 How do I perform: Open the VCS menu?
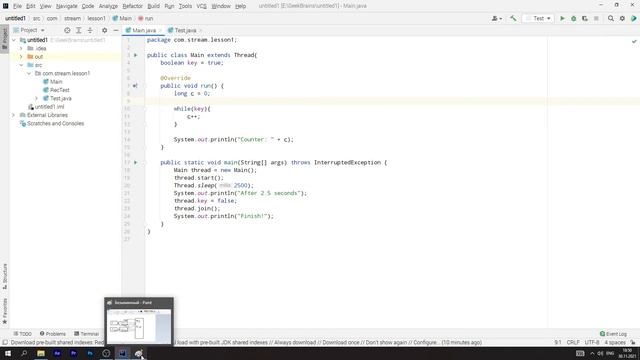(x=202, y=6)
